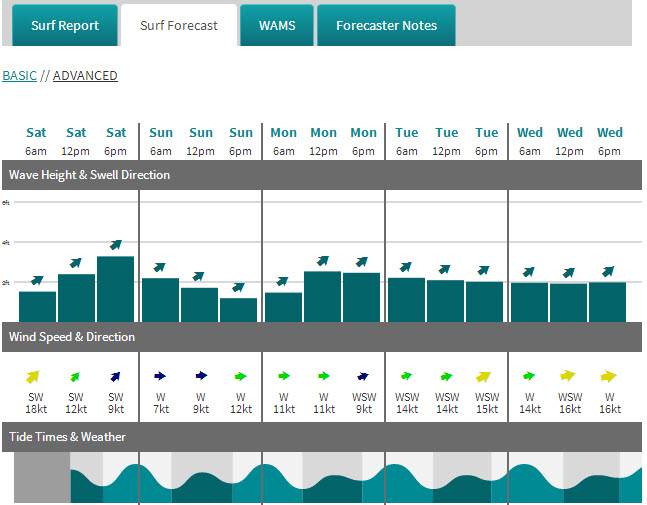Switch to the BASIC forecast view
This screenshot has height=505, width=647.
(19, 76)
